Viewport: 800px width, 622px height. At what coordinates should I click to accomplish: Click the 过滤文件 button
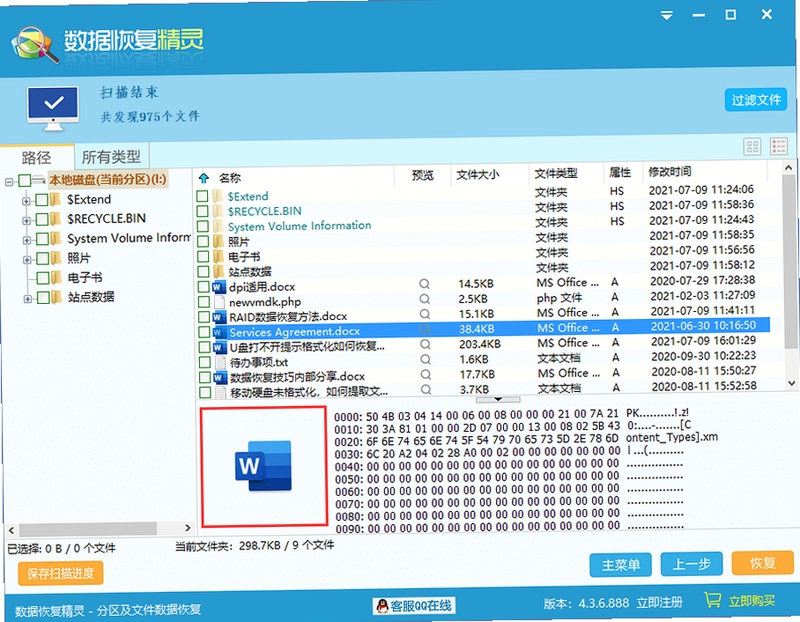[756, 99]
